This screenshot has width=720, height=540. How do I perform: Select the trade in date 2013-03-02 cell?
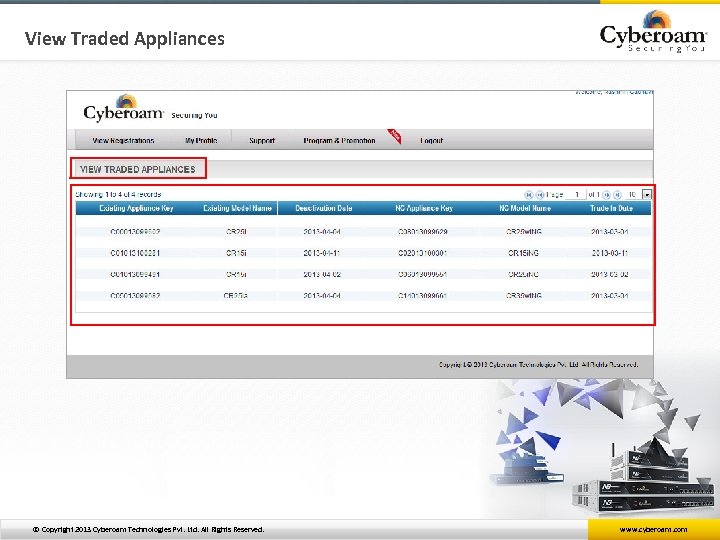[x=610, y=274]
